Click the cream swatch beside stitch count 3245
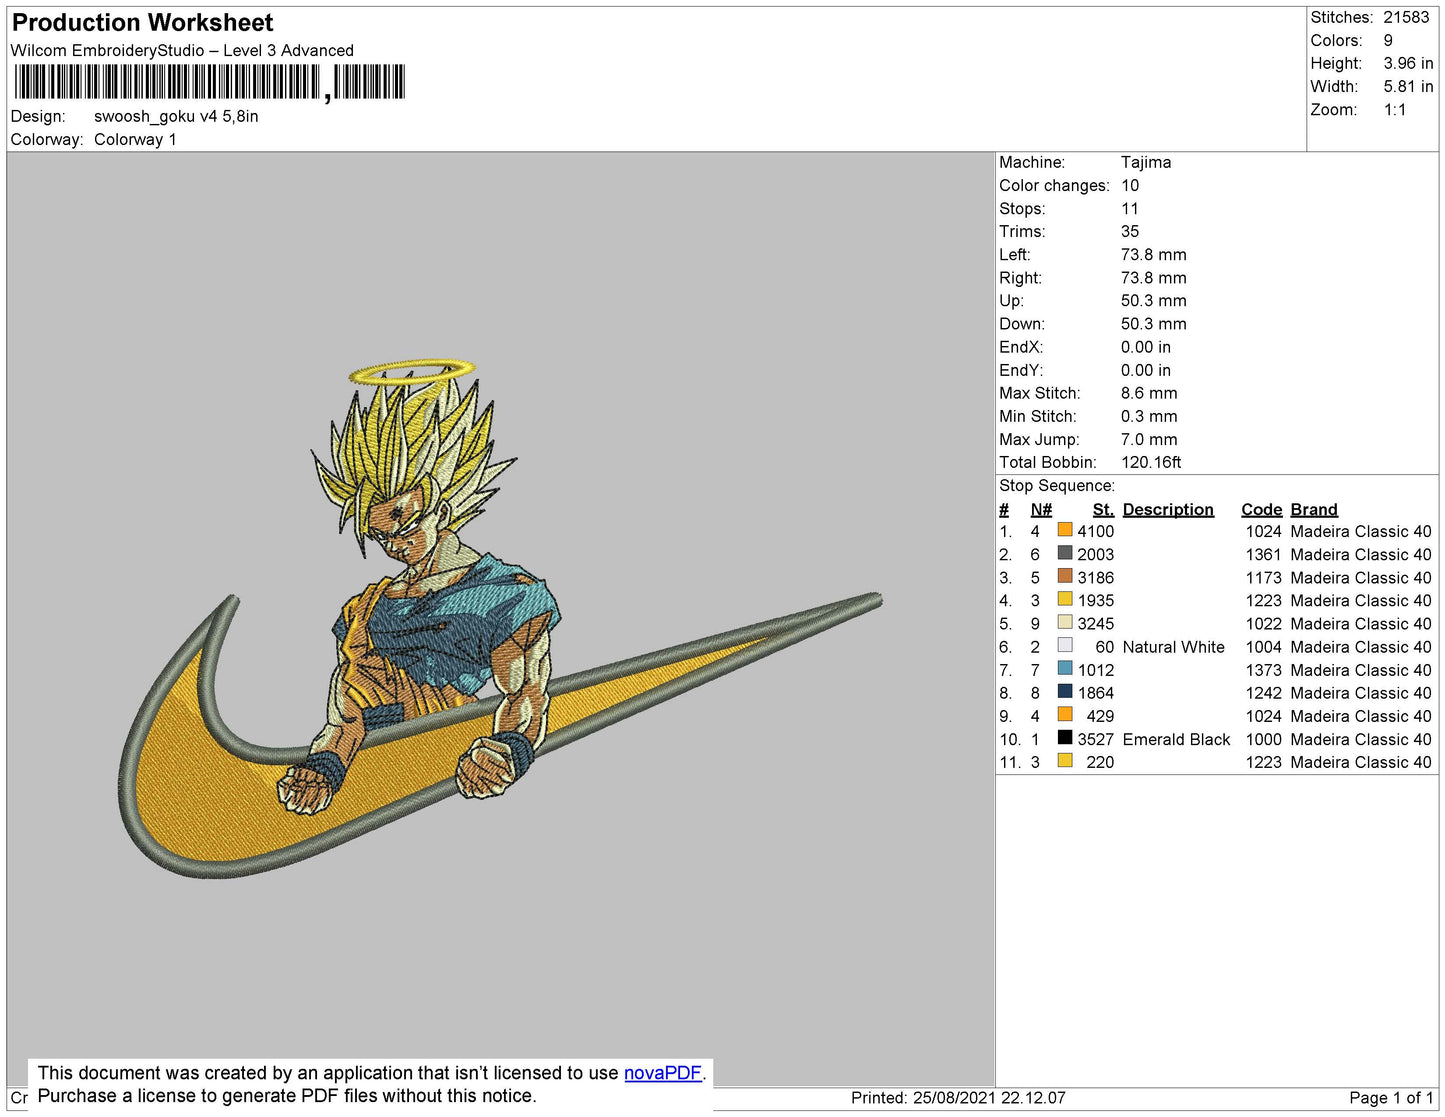The height and width of the screenshot is (1117, 1445). coord(1065,622)
